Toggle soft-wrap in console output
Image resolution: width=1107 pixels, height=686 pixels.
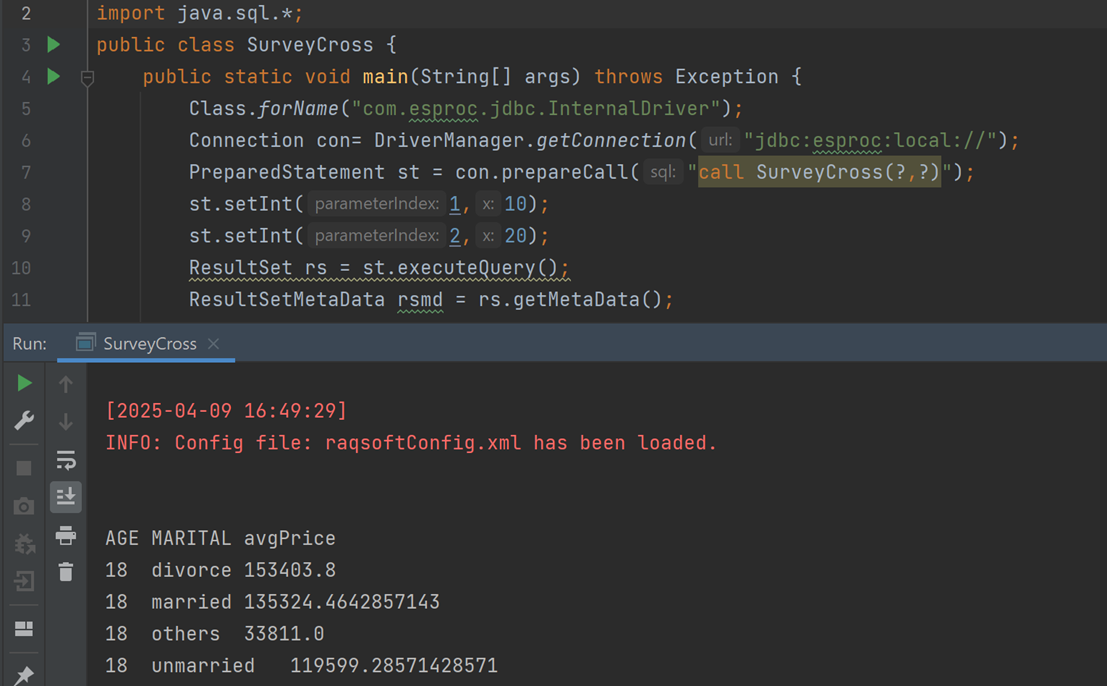pyautogui.click(x=66, y=459)
